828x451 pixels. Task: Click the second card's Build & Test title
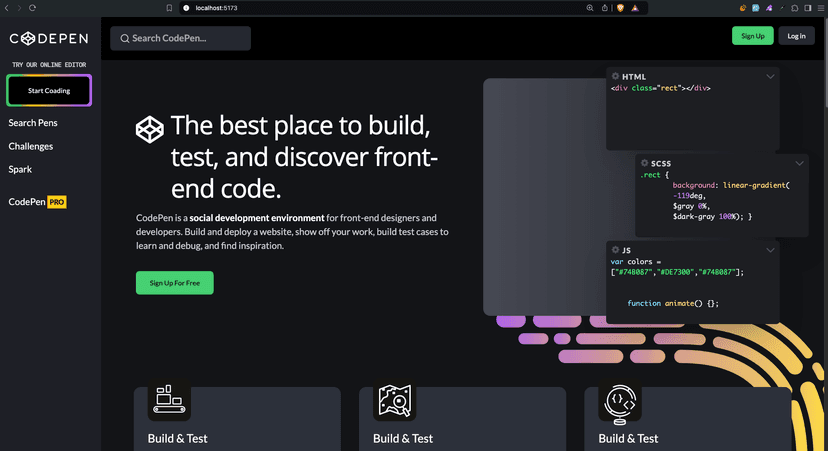coord(403,438)
